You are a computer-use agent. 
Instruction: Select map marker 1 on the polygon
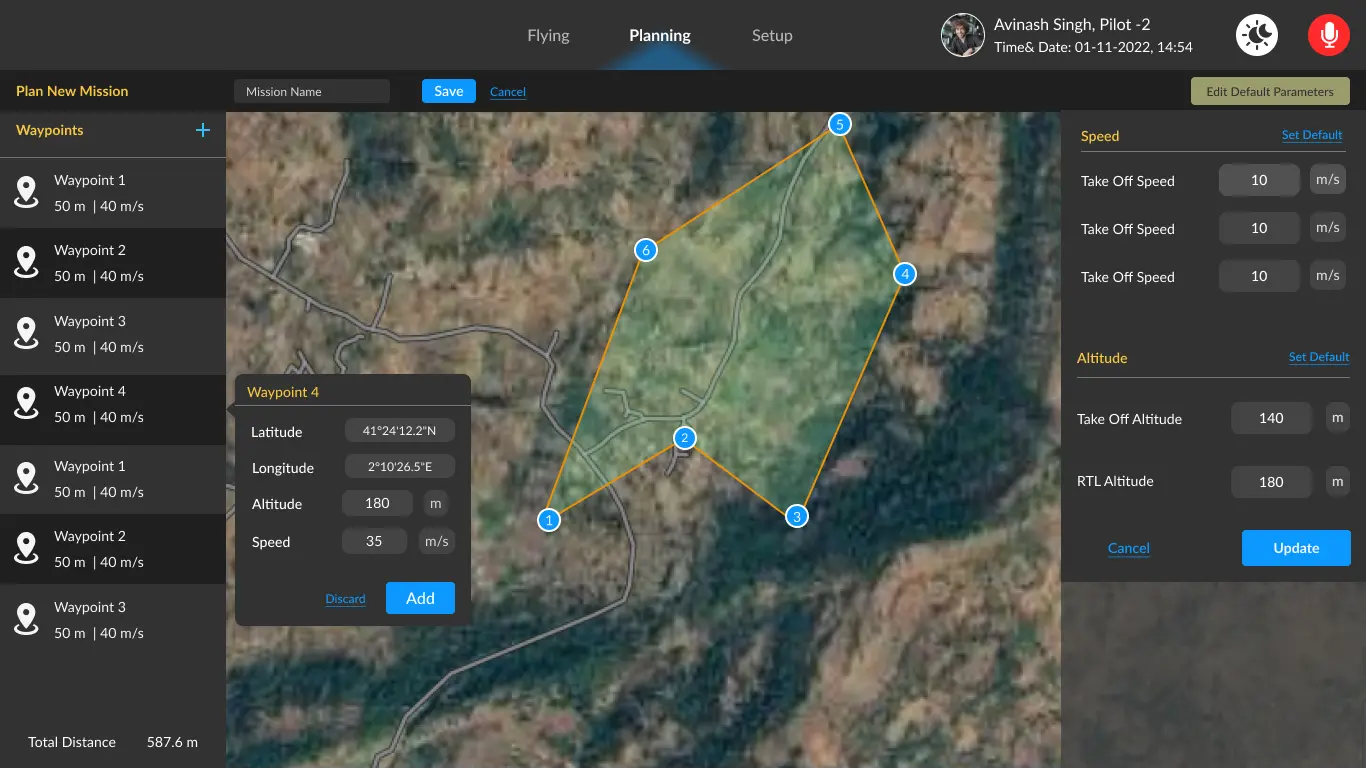(x=548, y=520)
